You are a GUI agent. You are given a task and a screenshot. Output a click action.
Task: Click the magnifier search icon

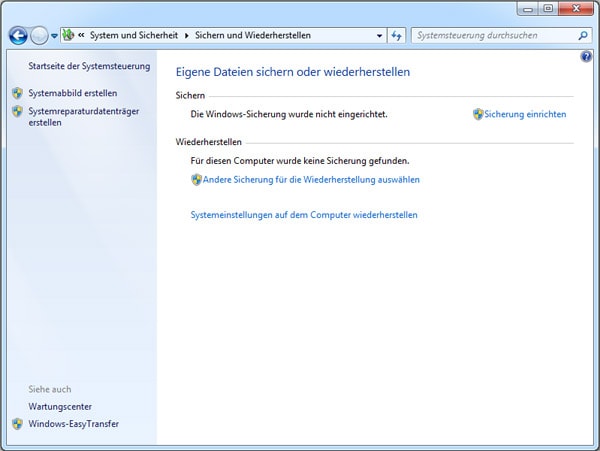(583, 36)
